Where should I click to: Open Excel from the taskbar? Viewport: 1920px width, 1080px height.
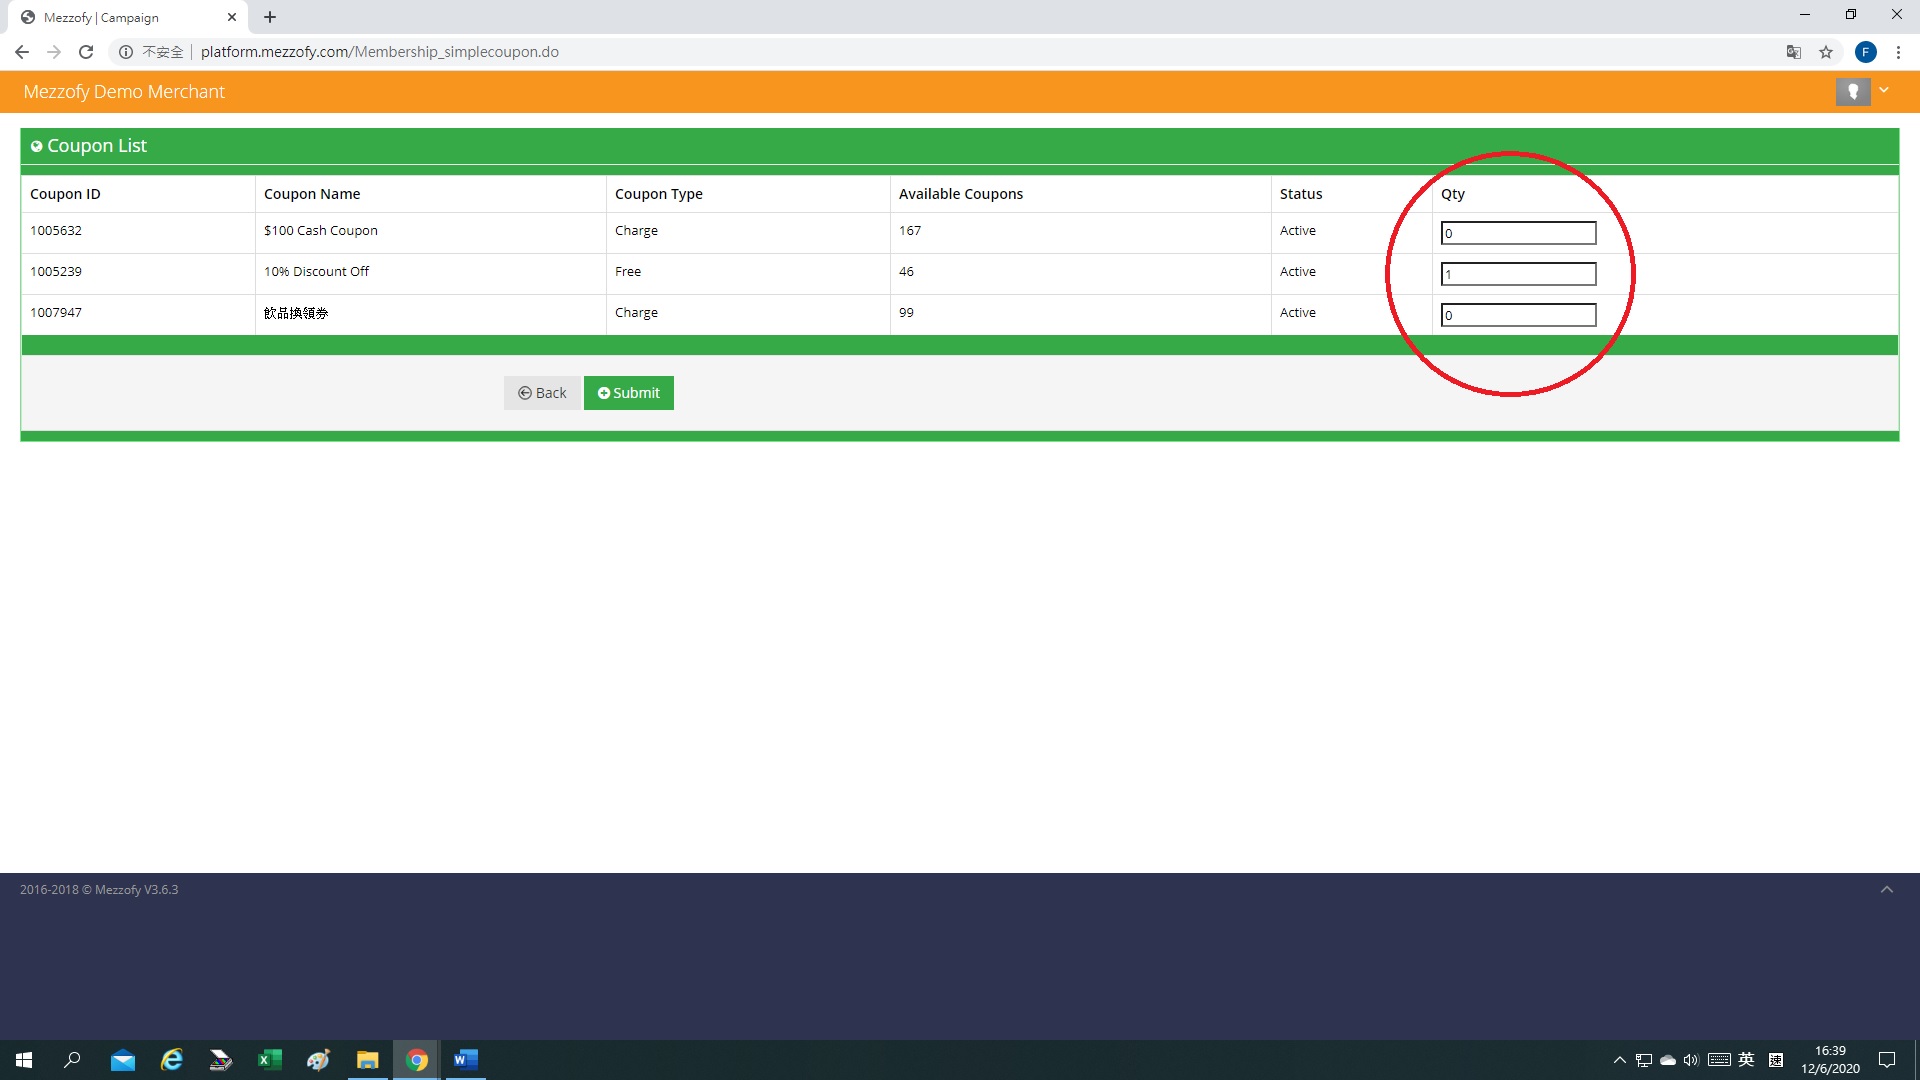(x=269, y=1060)
